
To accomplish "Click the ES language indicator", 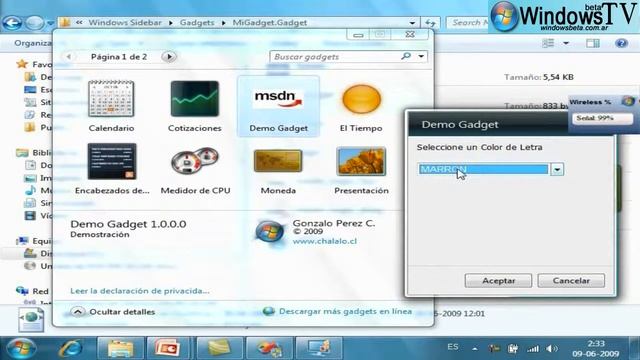I will (452, 347).
